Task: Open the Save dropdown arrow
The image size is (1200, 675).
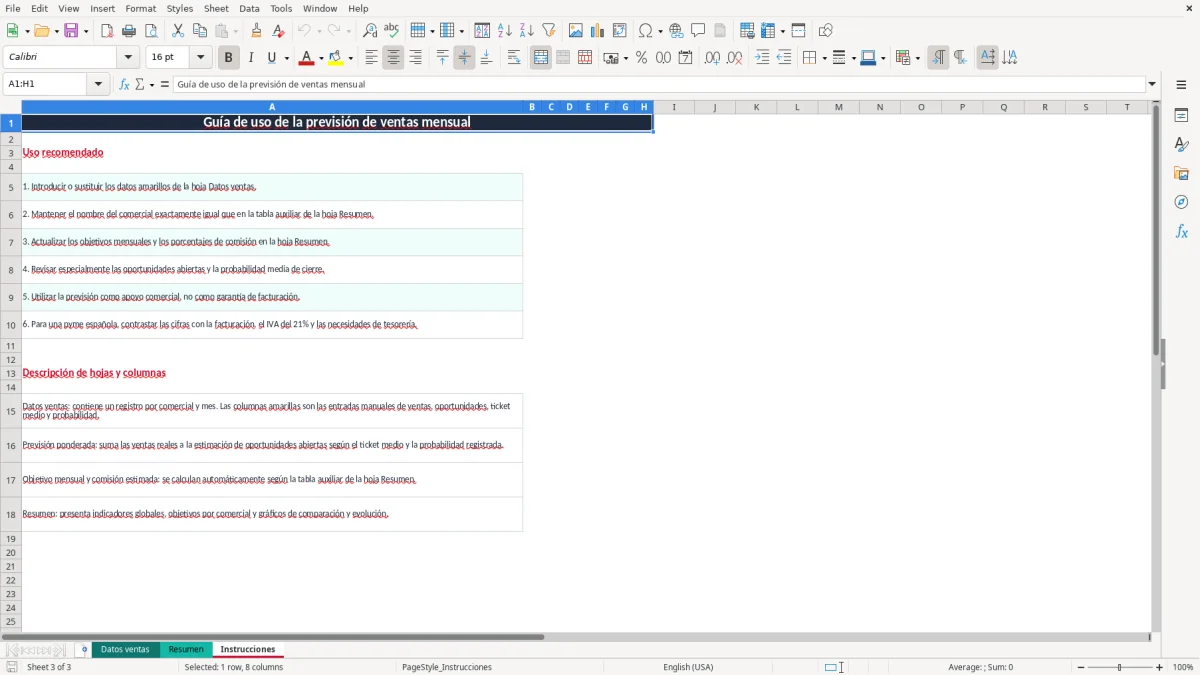Action: tap(85, 31)
